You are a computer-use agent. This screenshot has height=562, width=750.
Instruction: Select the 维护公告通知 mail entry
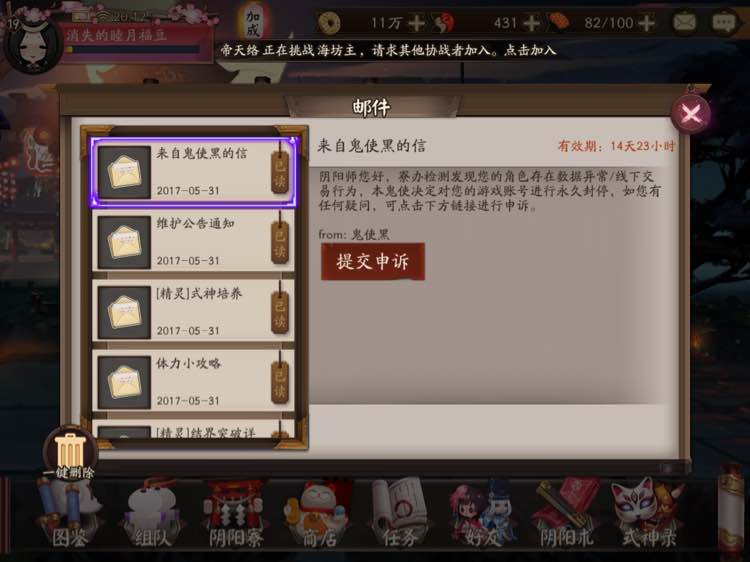click(x=194, y=241)
